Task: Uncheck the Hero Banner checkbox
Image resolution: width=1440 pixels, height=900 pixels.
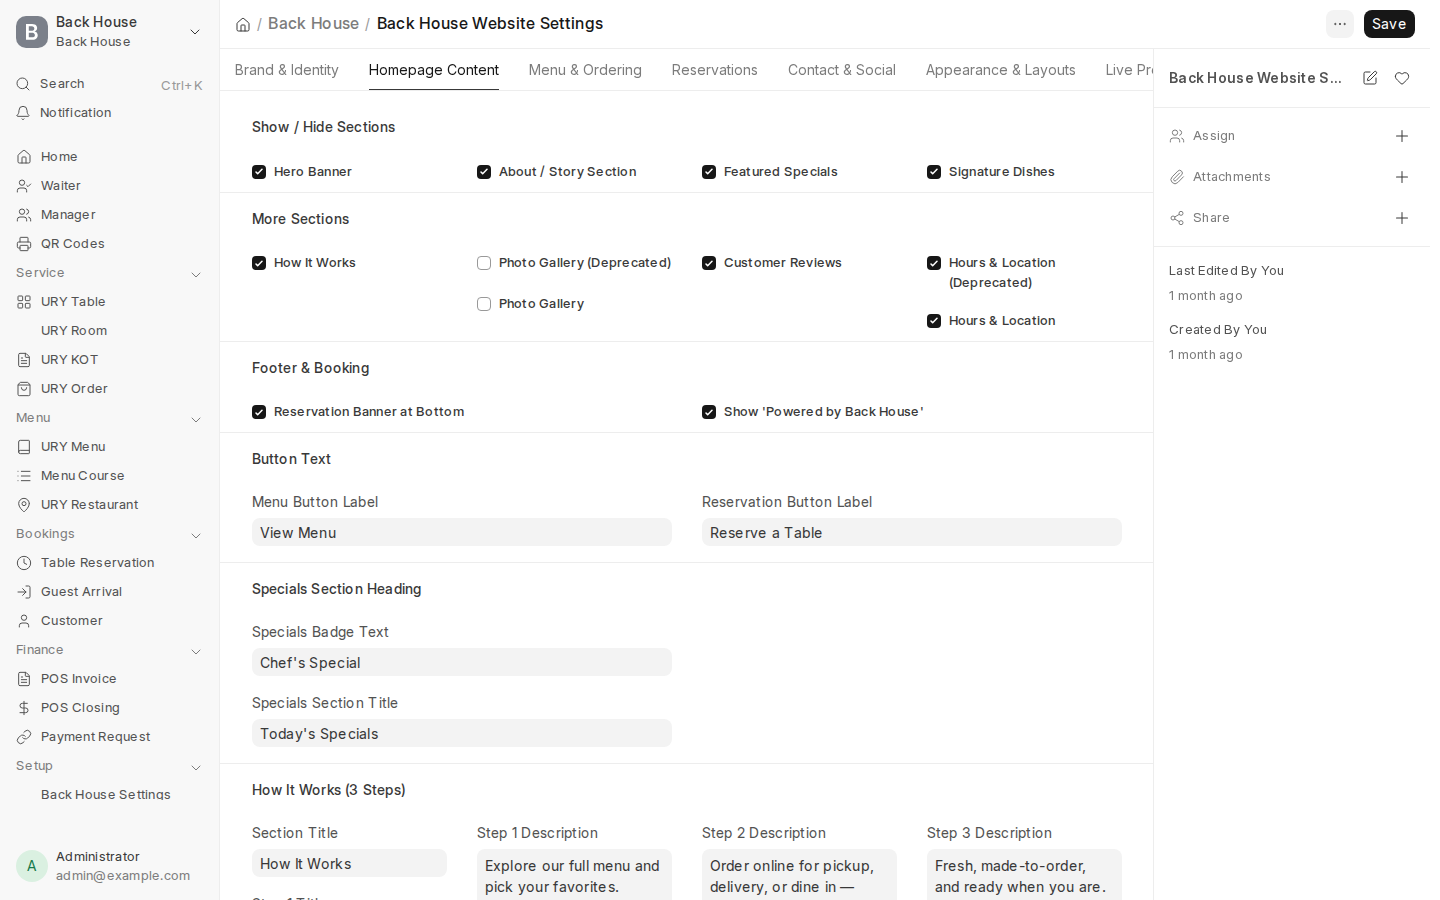Action: point(259,172)
